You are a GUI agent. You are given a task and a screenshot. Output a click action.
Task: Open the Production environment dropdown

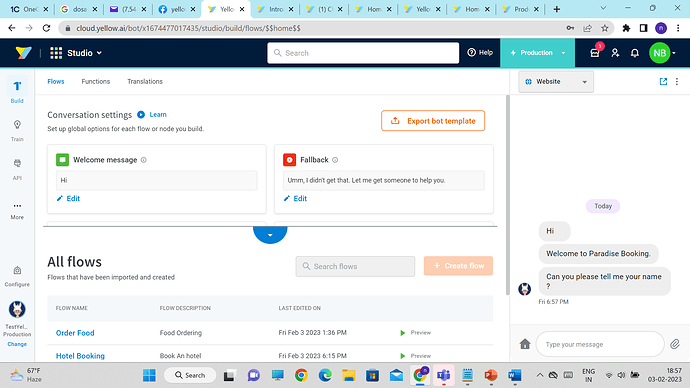537,53
